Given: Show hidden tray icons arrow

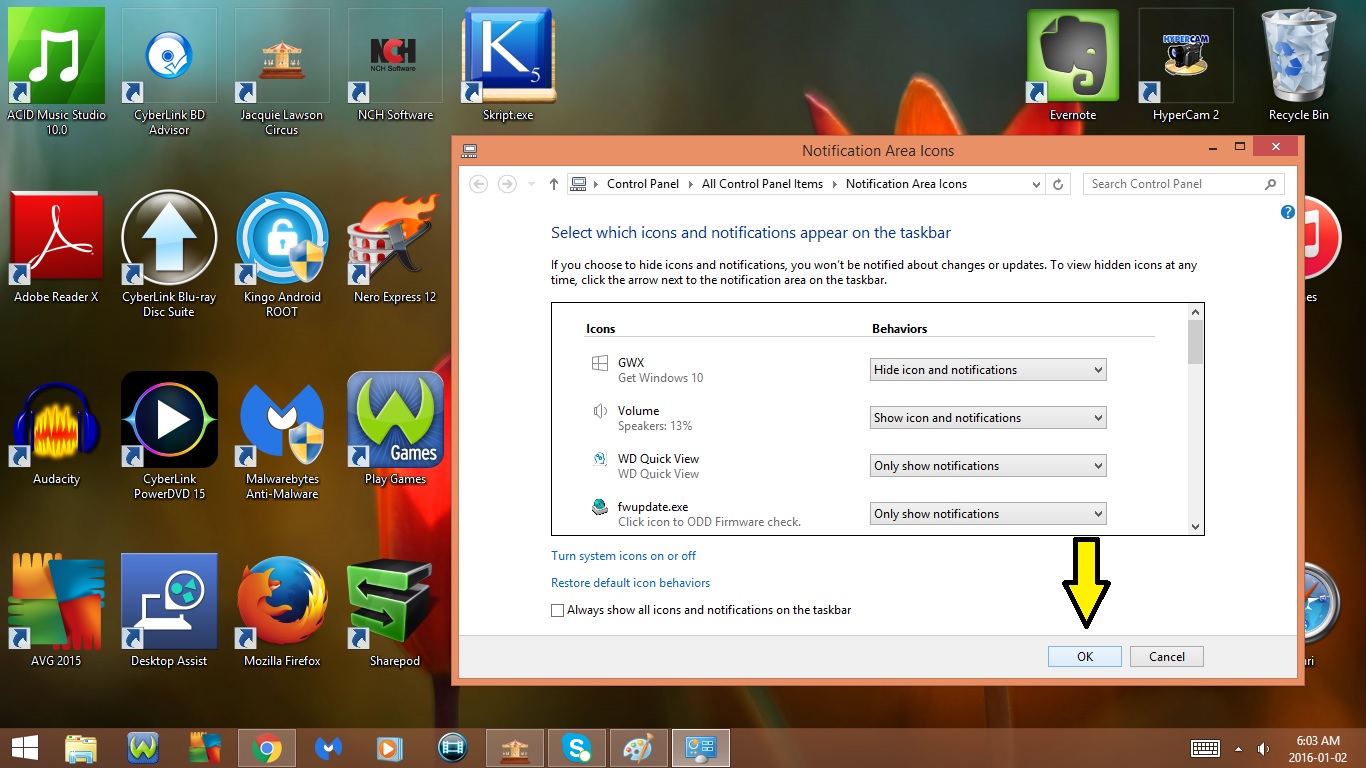Looking at the screenshot, I should pyautogui.click(x=1239, y=748).
